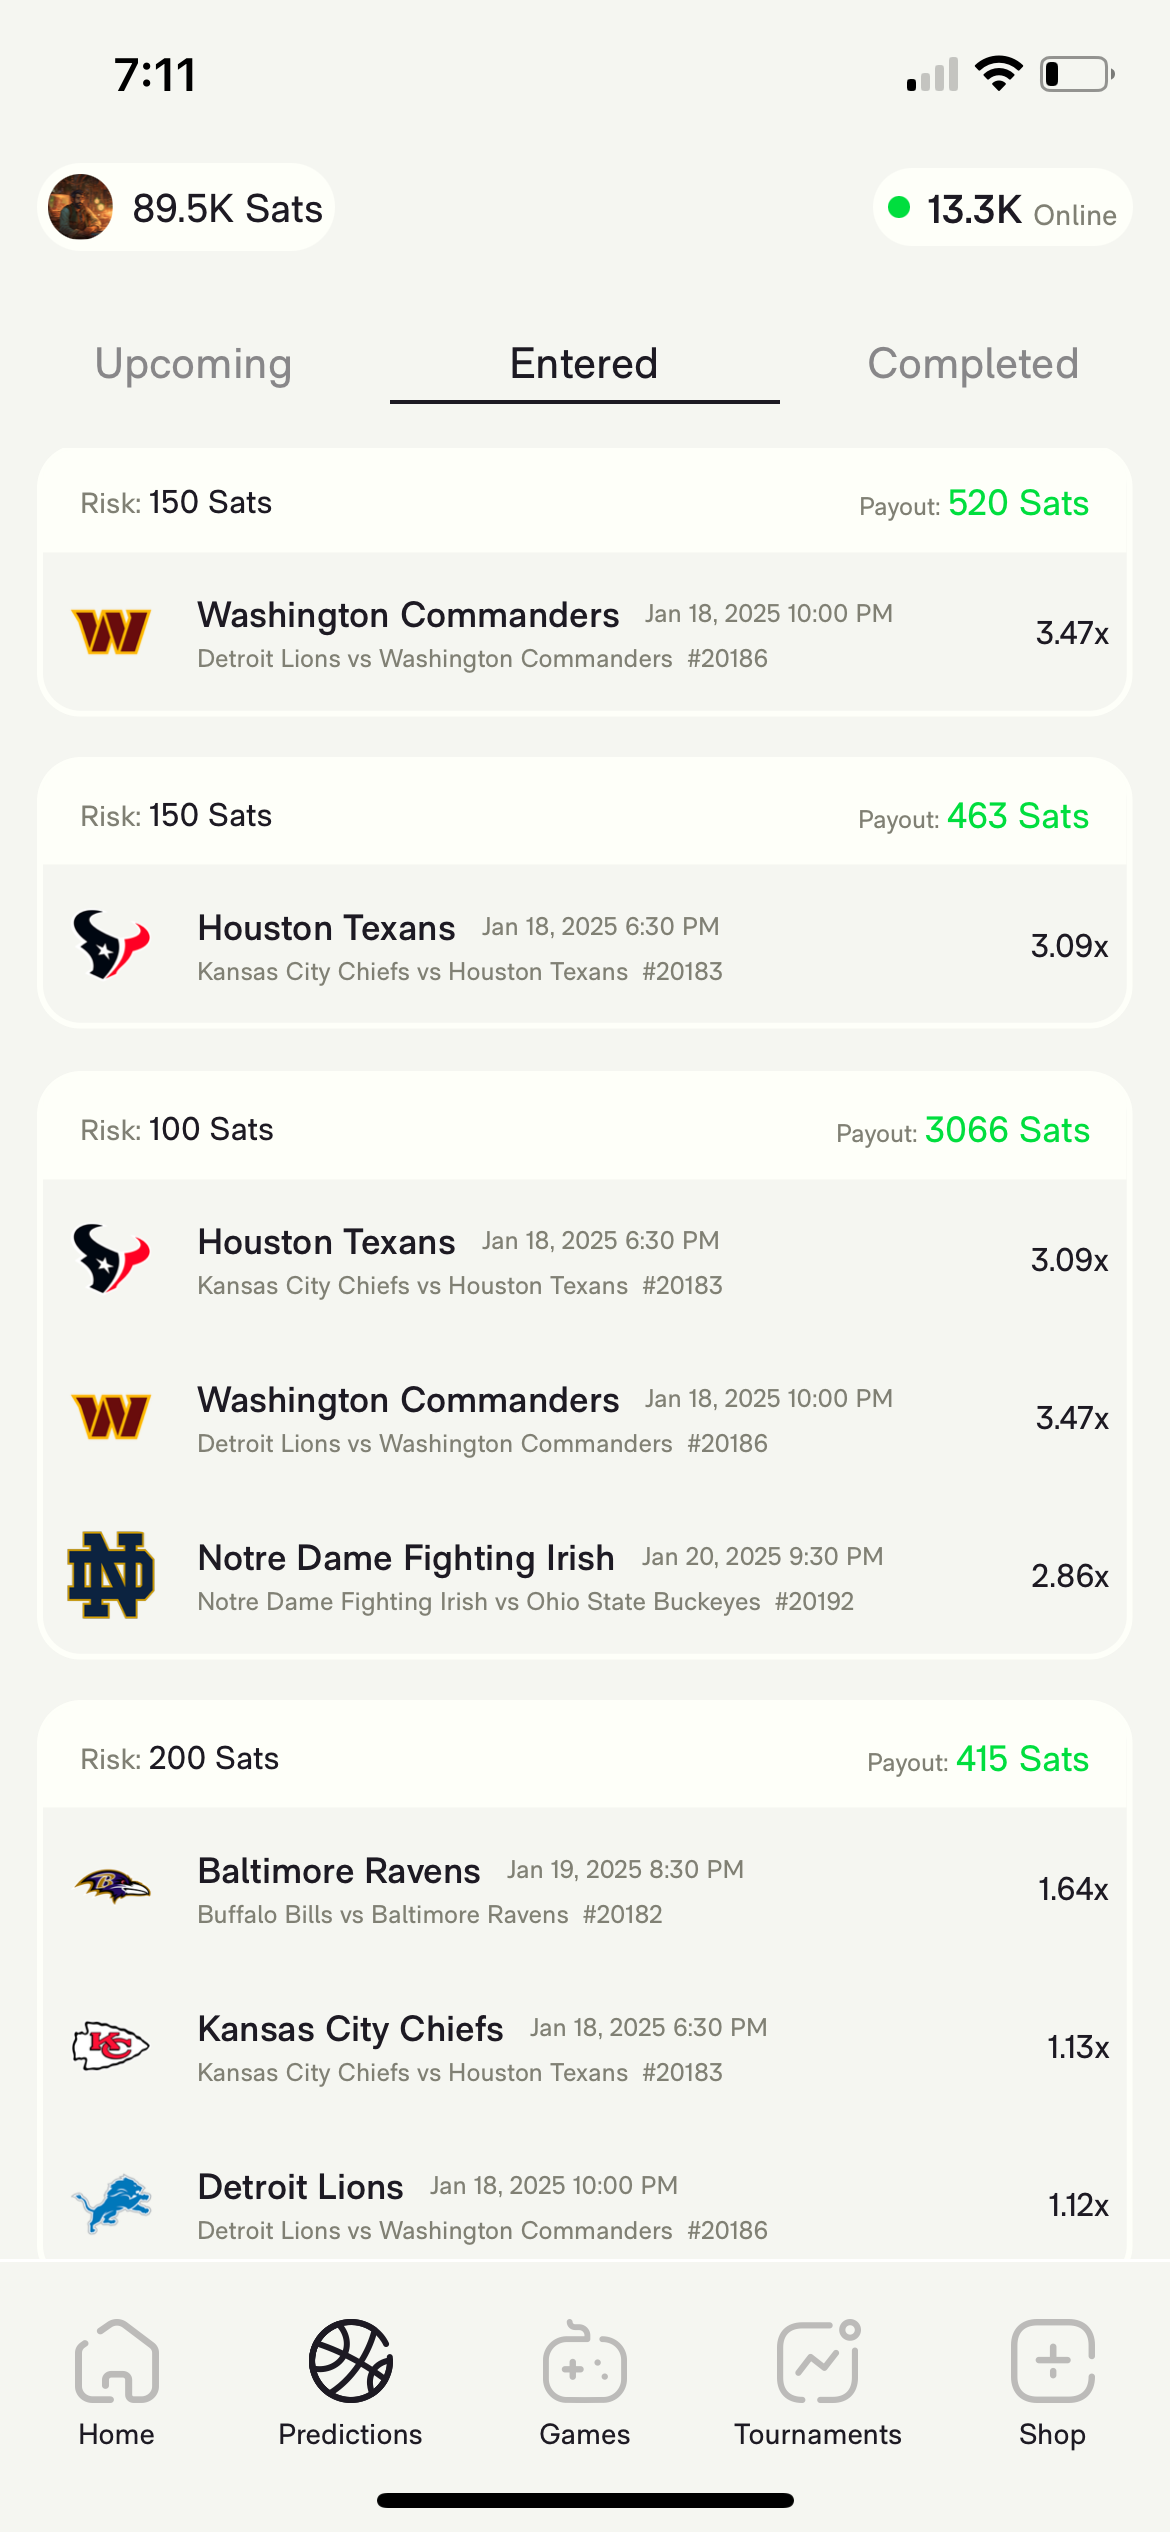Open the Home tab icon
Viewport: 1170px width, 2532px height.
tap(116, 2361)
